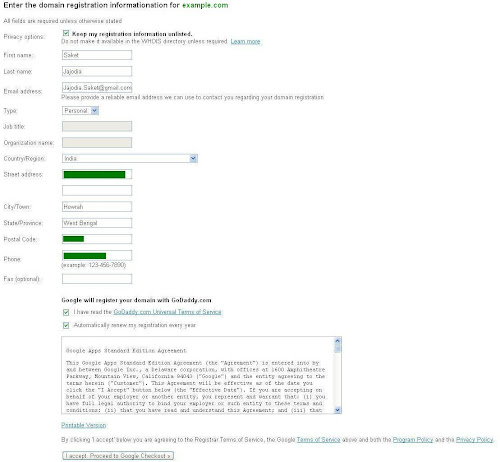Screen dimensions: 500x462
Task: Click the Last name field containing Jajodia
Action: (97, 71)
